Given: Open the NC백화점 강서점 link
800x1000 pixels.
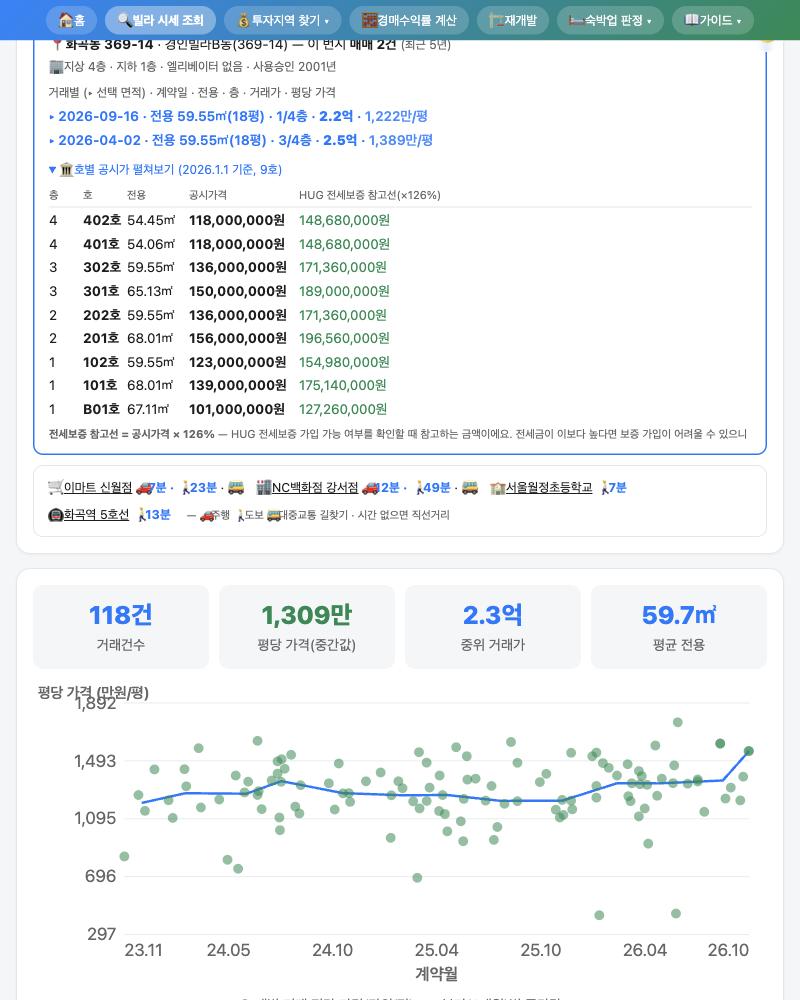Looking at the screenshot, I should [x=315, y=488].
